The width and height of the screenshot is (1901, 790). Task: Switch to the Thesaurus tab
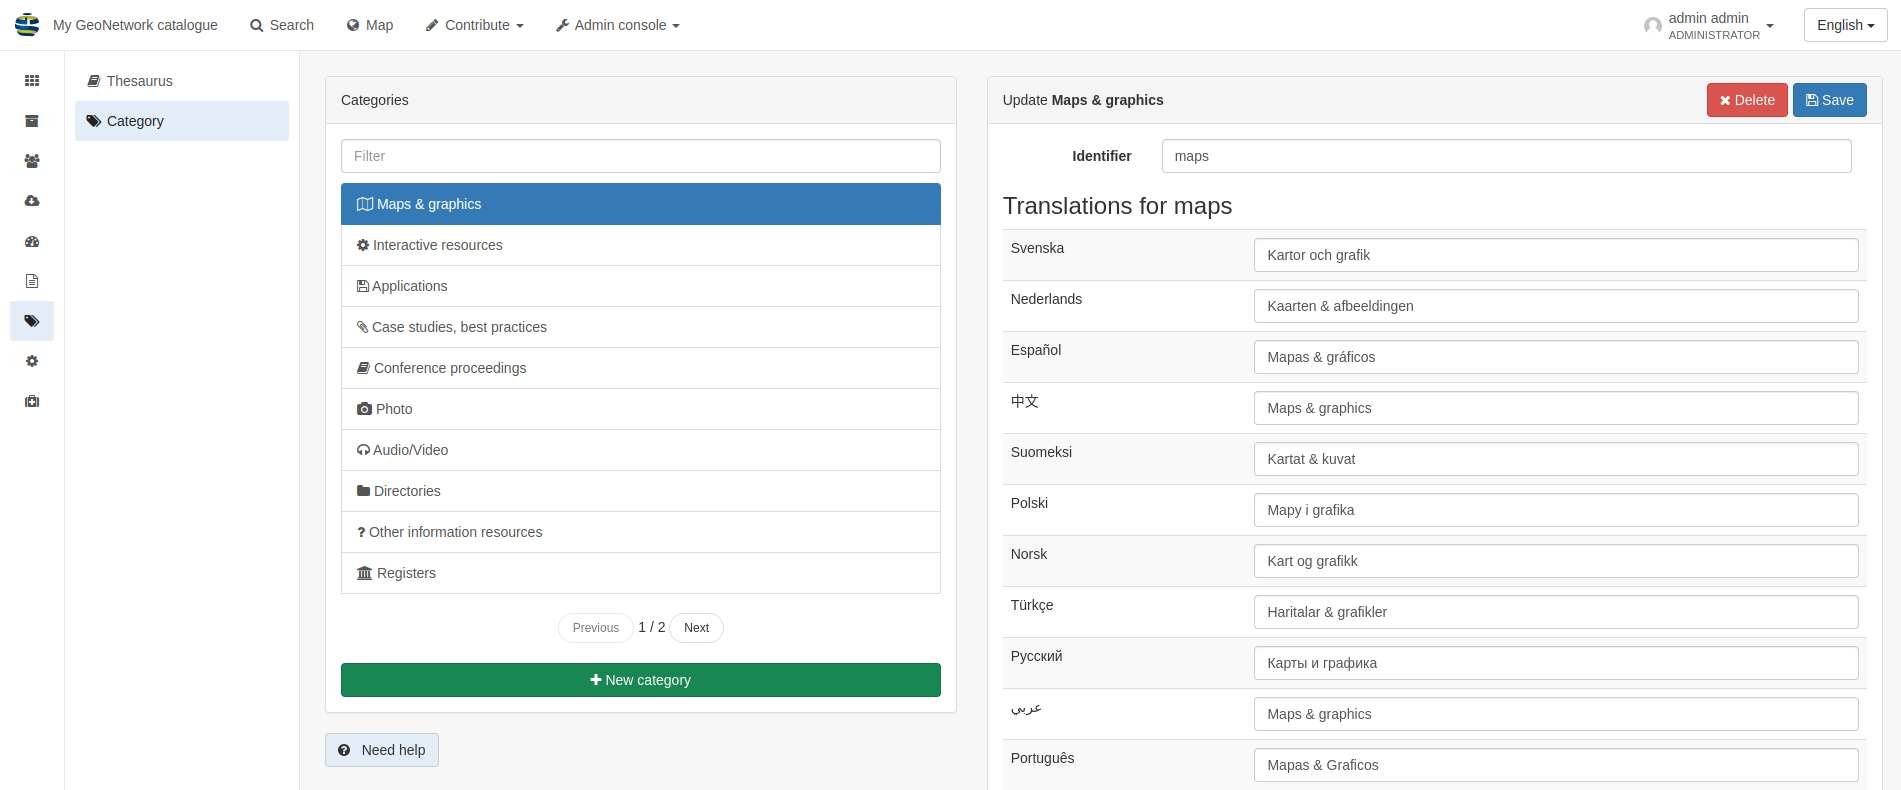coord(182,81)
